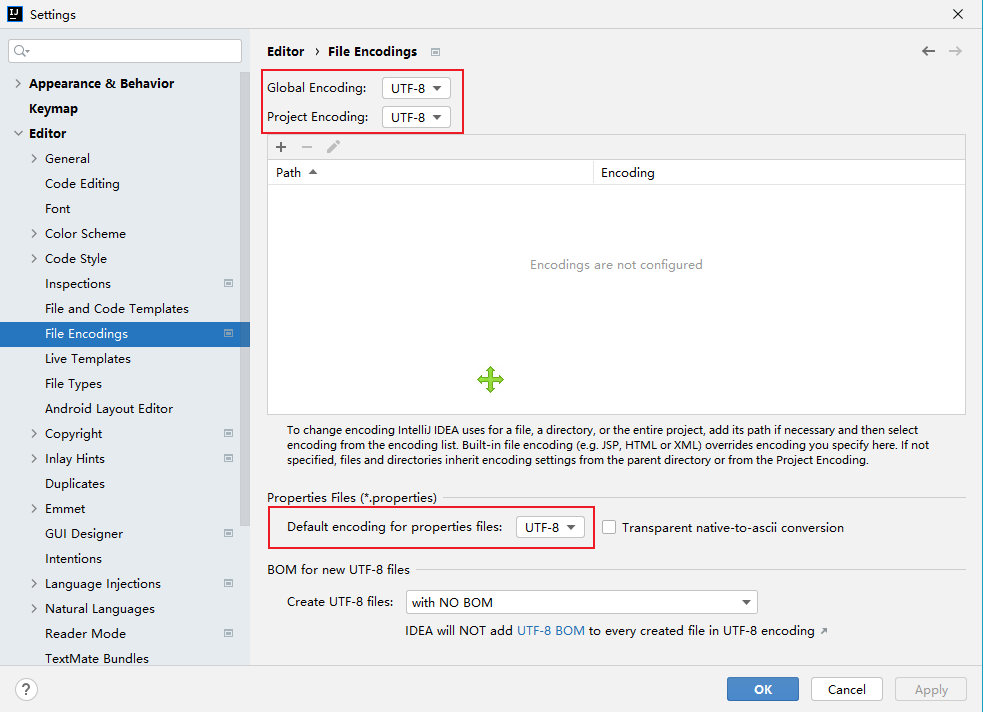Open the Global Encoding dropdown
The height and width of the screenshot is (712, 983).
click(416, 88)
